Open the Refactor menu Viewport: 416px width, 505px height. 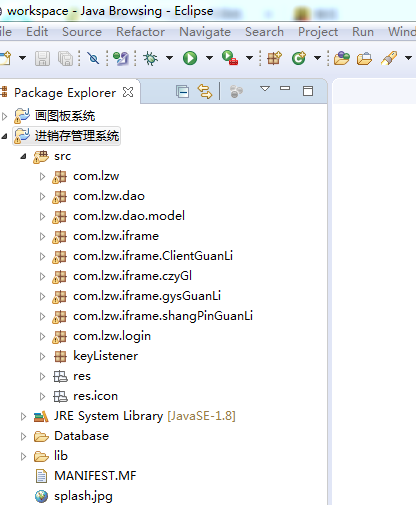click(x=140, y=32)
